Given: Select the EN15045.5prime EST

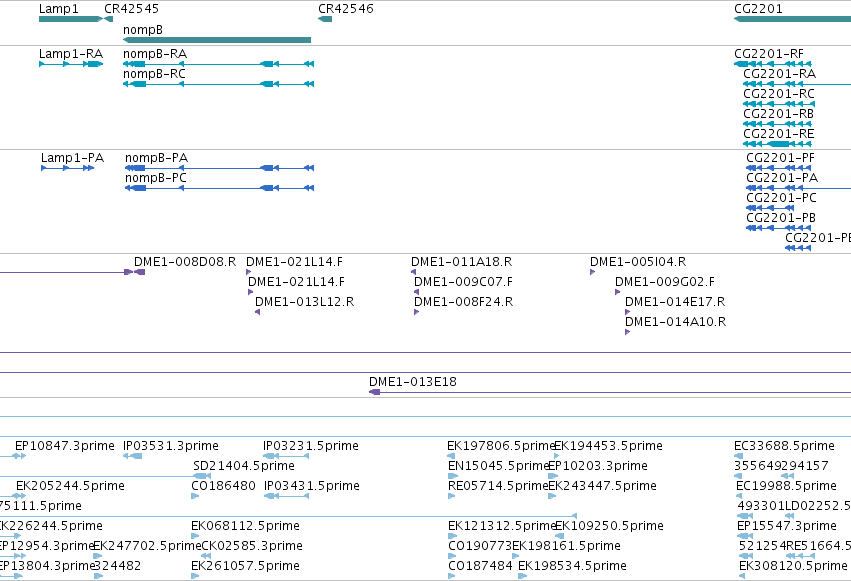Looking at the screenshot, I should click(453, 476).
